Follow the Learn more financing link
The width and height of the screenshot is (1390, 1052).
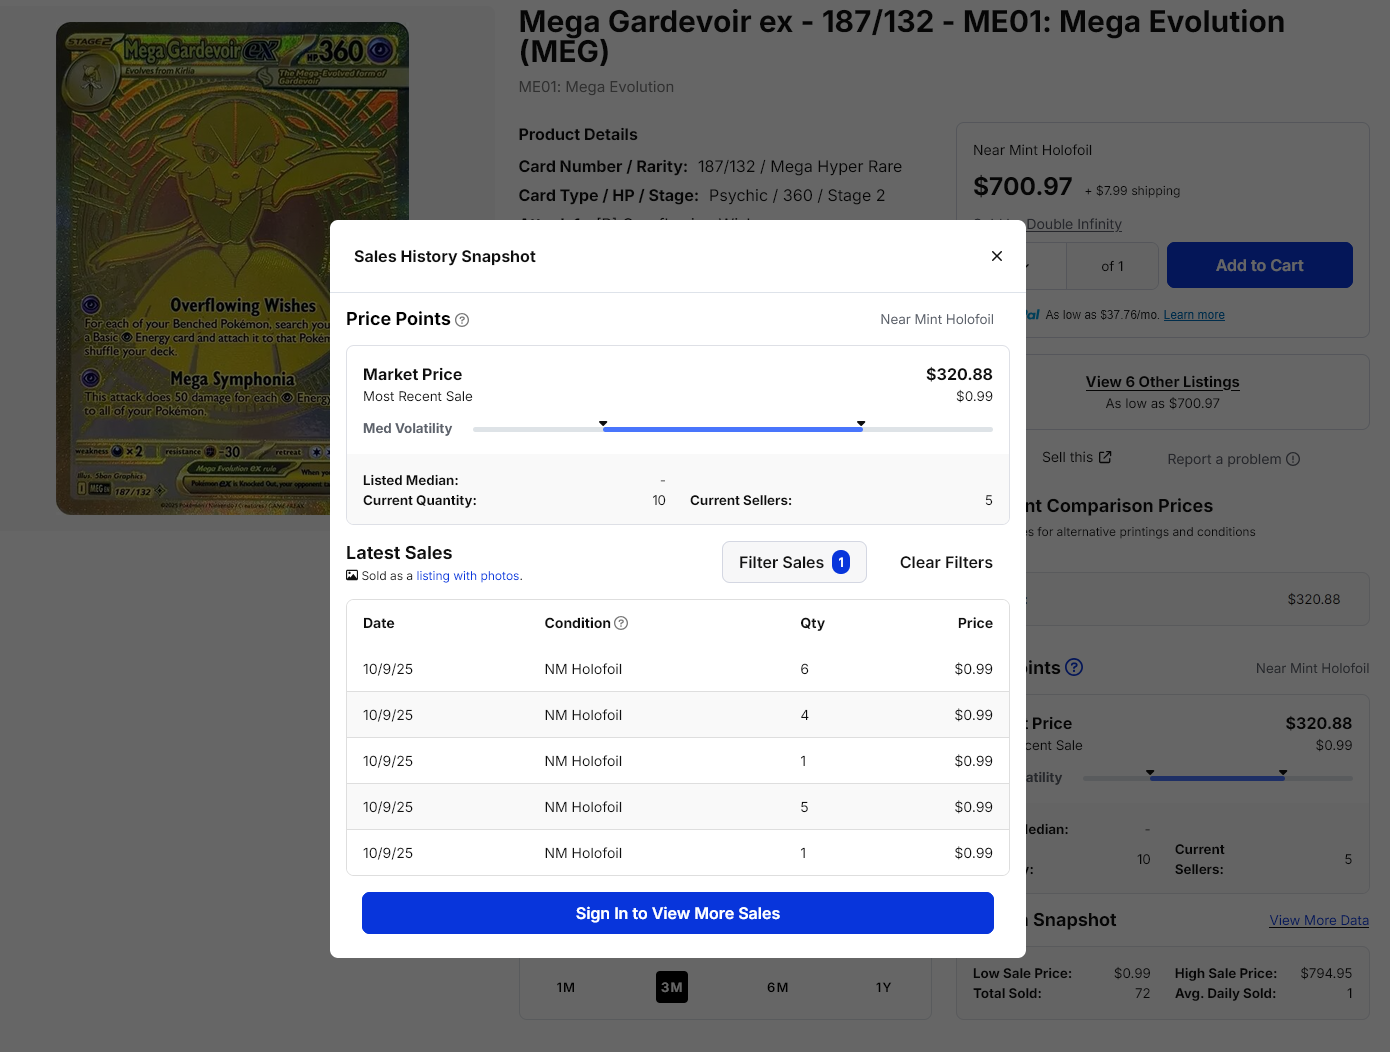point(1194,315)
